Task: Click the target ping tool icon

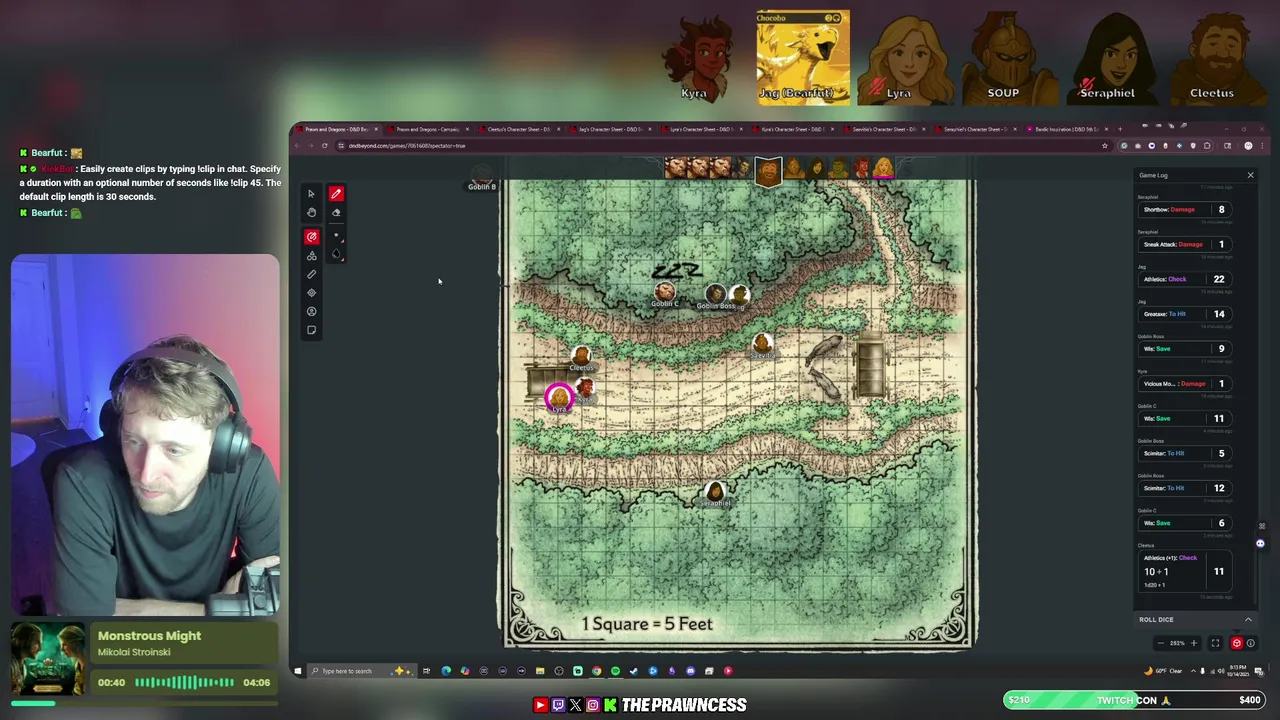Action: tap(311, 293)
